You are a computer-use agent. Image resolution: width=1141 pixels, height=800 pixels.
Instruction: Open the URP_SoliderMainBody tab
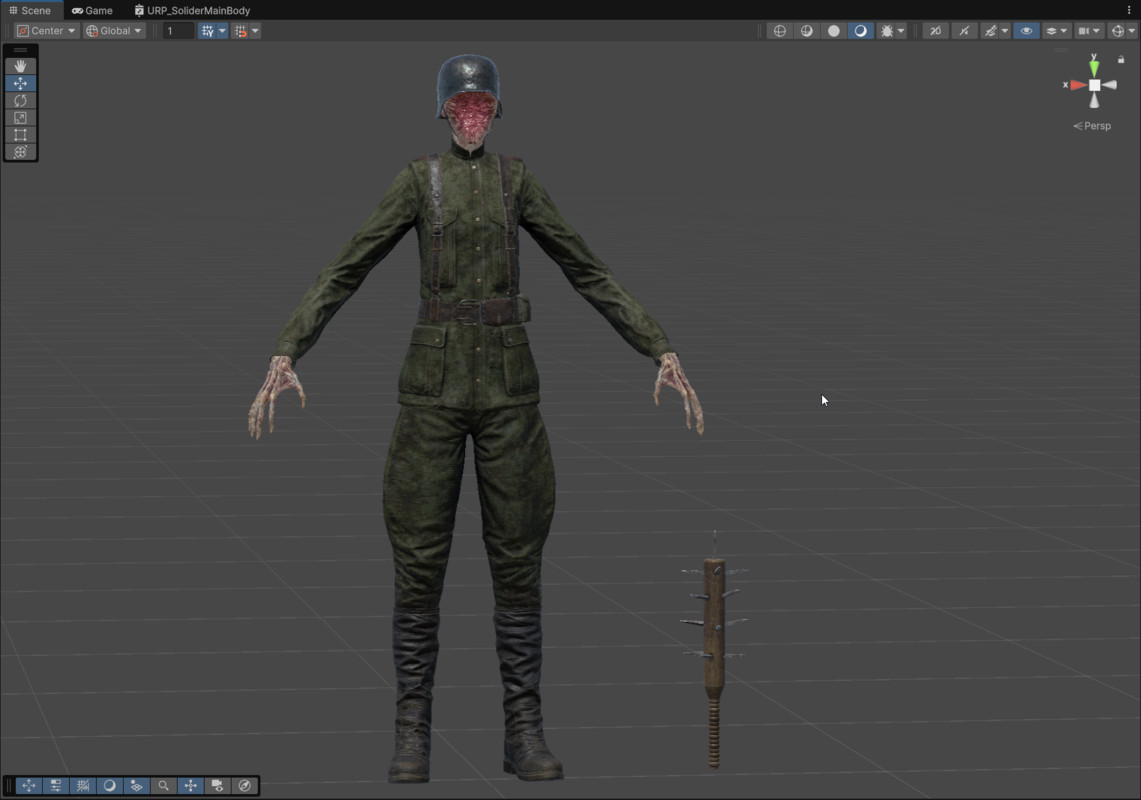pos(192,10)
